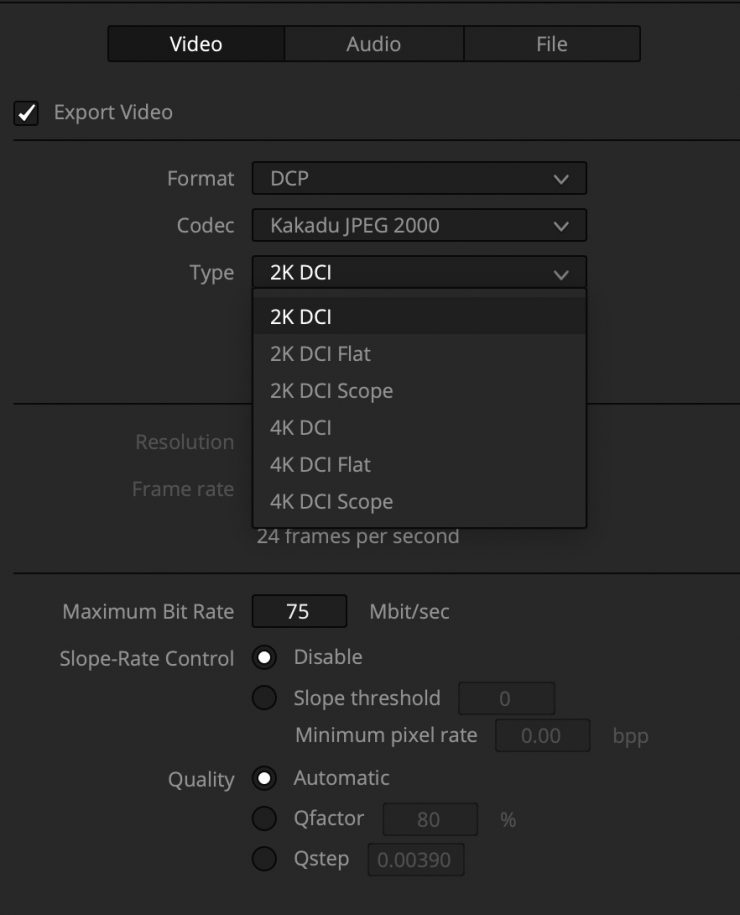The width and height of the screenshot is (740, 915).
Task: Enable the Slope threshold radio button
Action: click(x=265, y=698)
